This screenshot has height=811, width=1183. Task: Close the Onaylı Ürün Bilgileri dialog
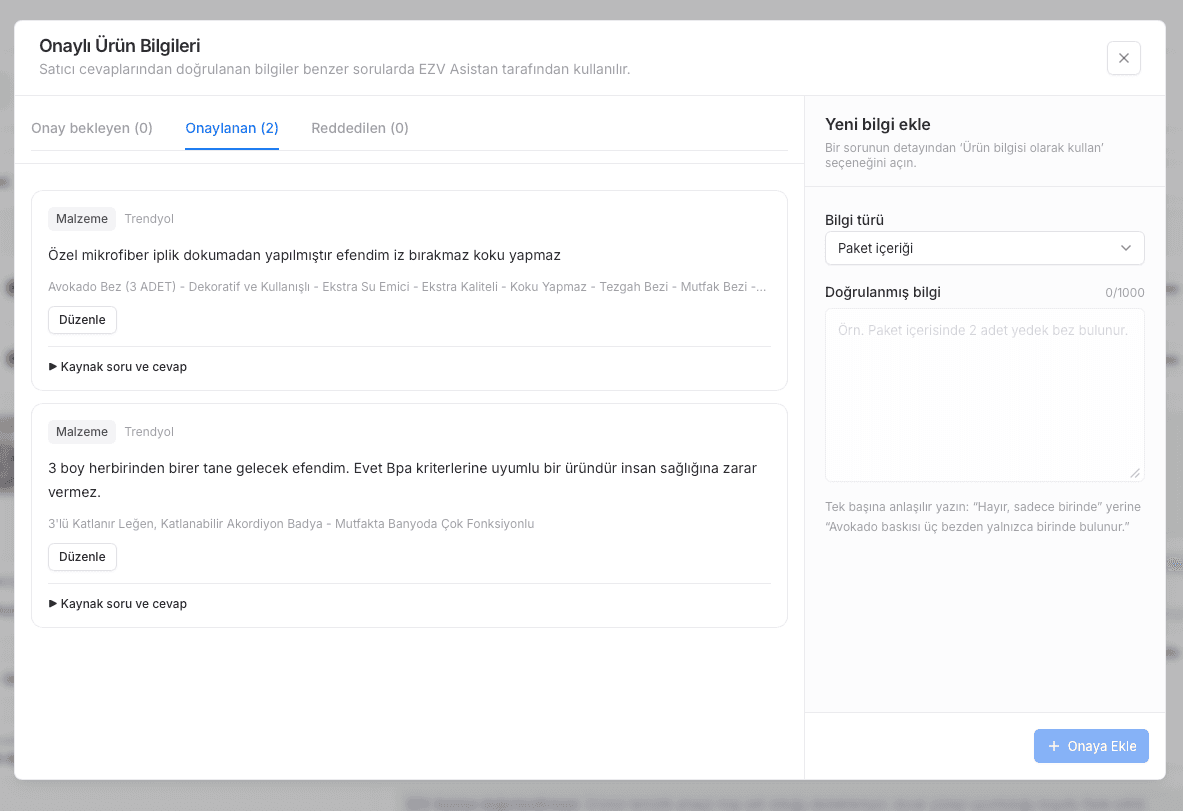pos(1123,58)
